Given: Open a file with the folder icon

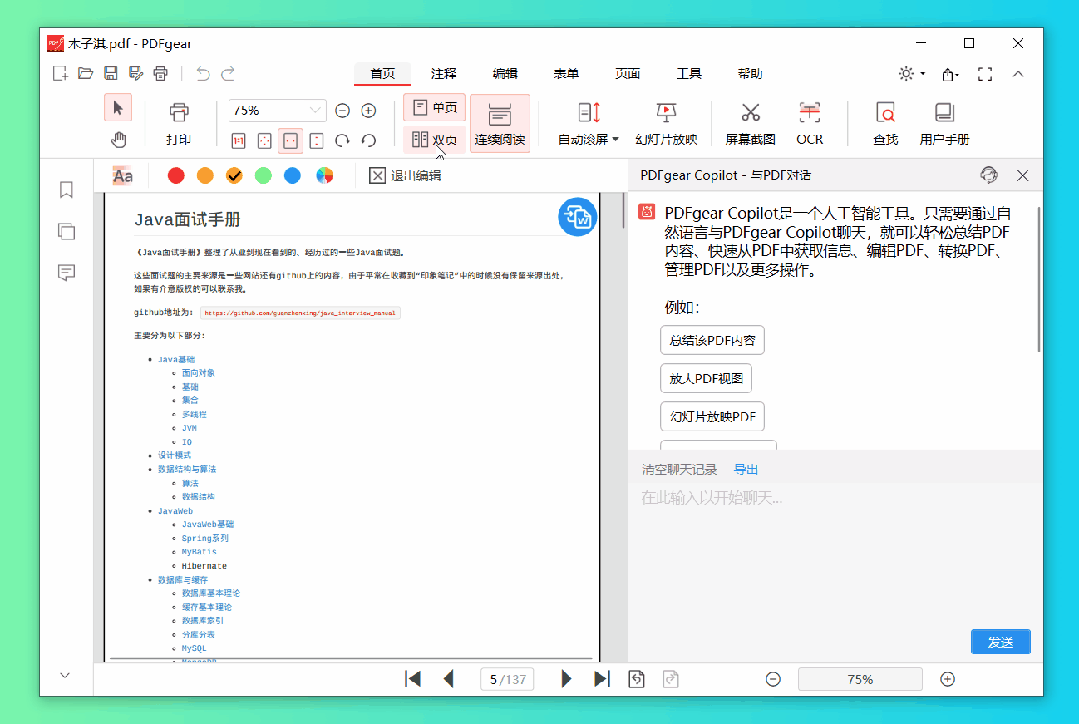Looking at the screenshot, I should click(x=85, y=73).
